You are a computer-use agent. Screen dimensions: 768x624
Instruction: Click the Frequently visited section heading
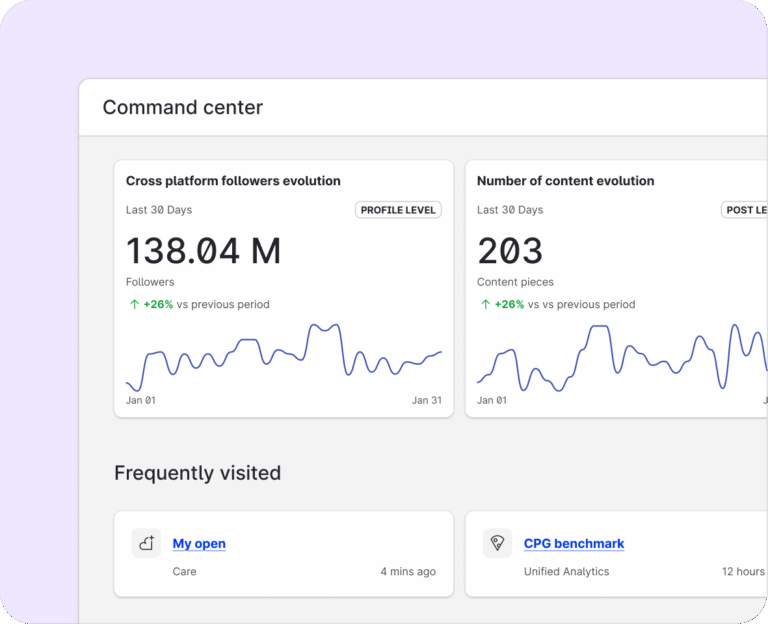pyautogui.click(x=197, y=473)
